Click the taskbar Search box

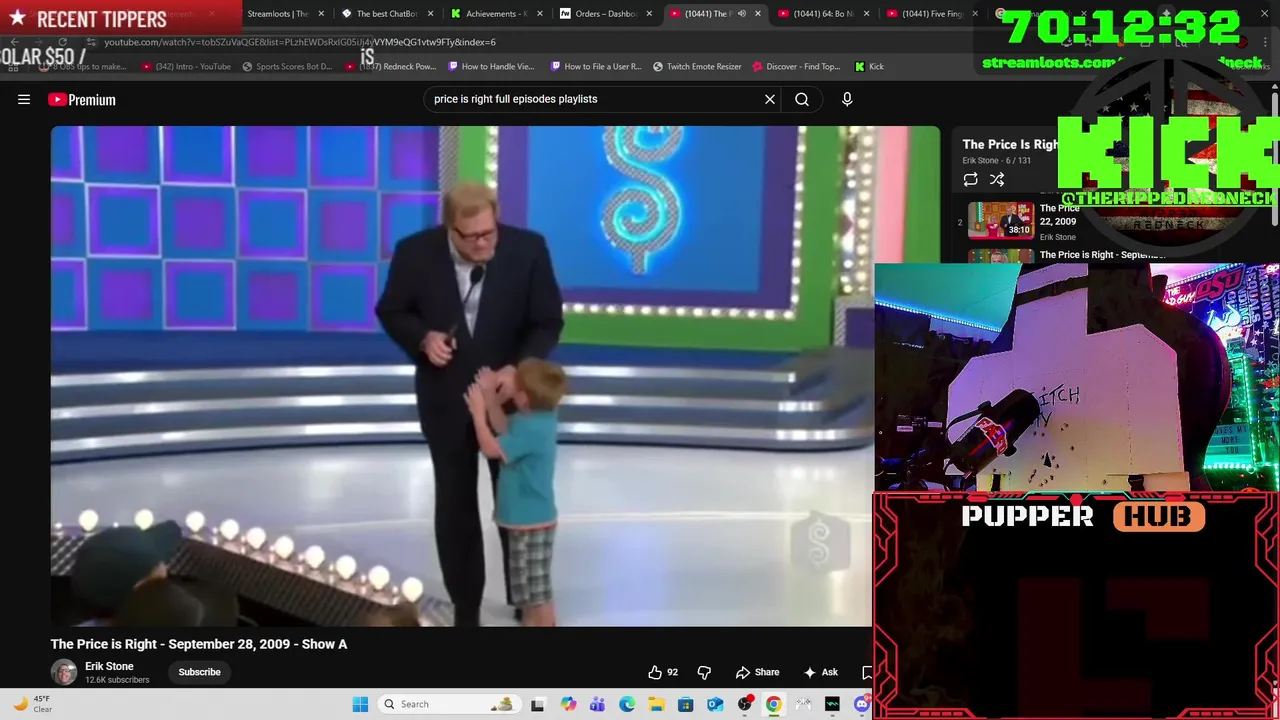click(x=451, y=704)
